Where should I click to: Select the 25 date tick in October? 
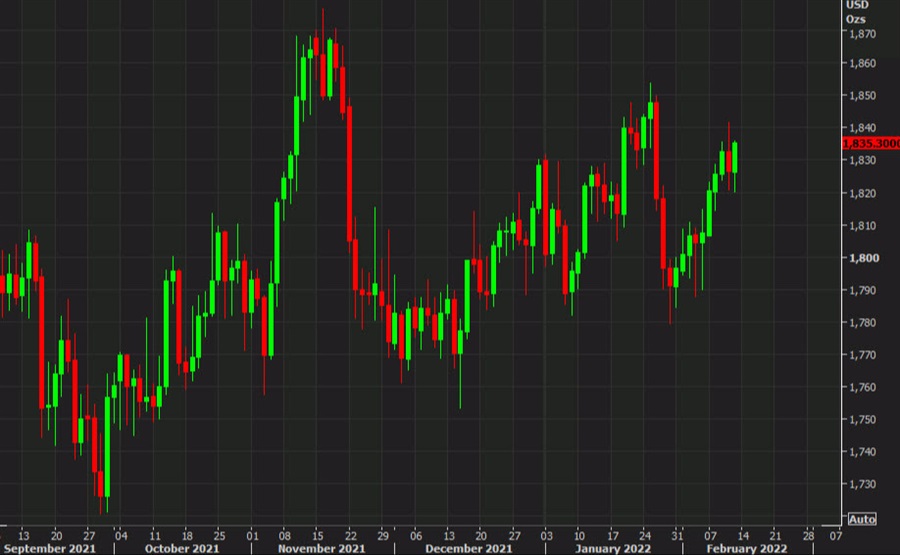pyautogui.click(x=219, y=536)
